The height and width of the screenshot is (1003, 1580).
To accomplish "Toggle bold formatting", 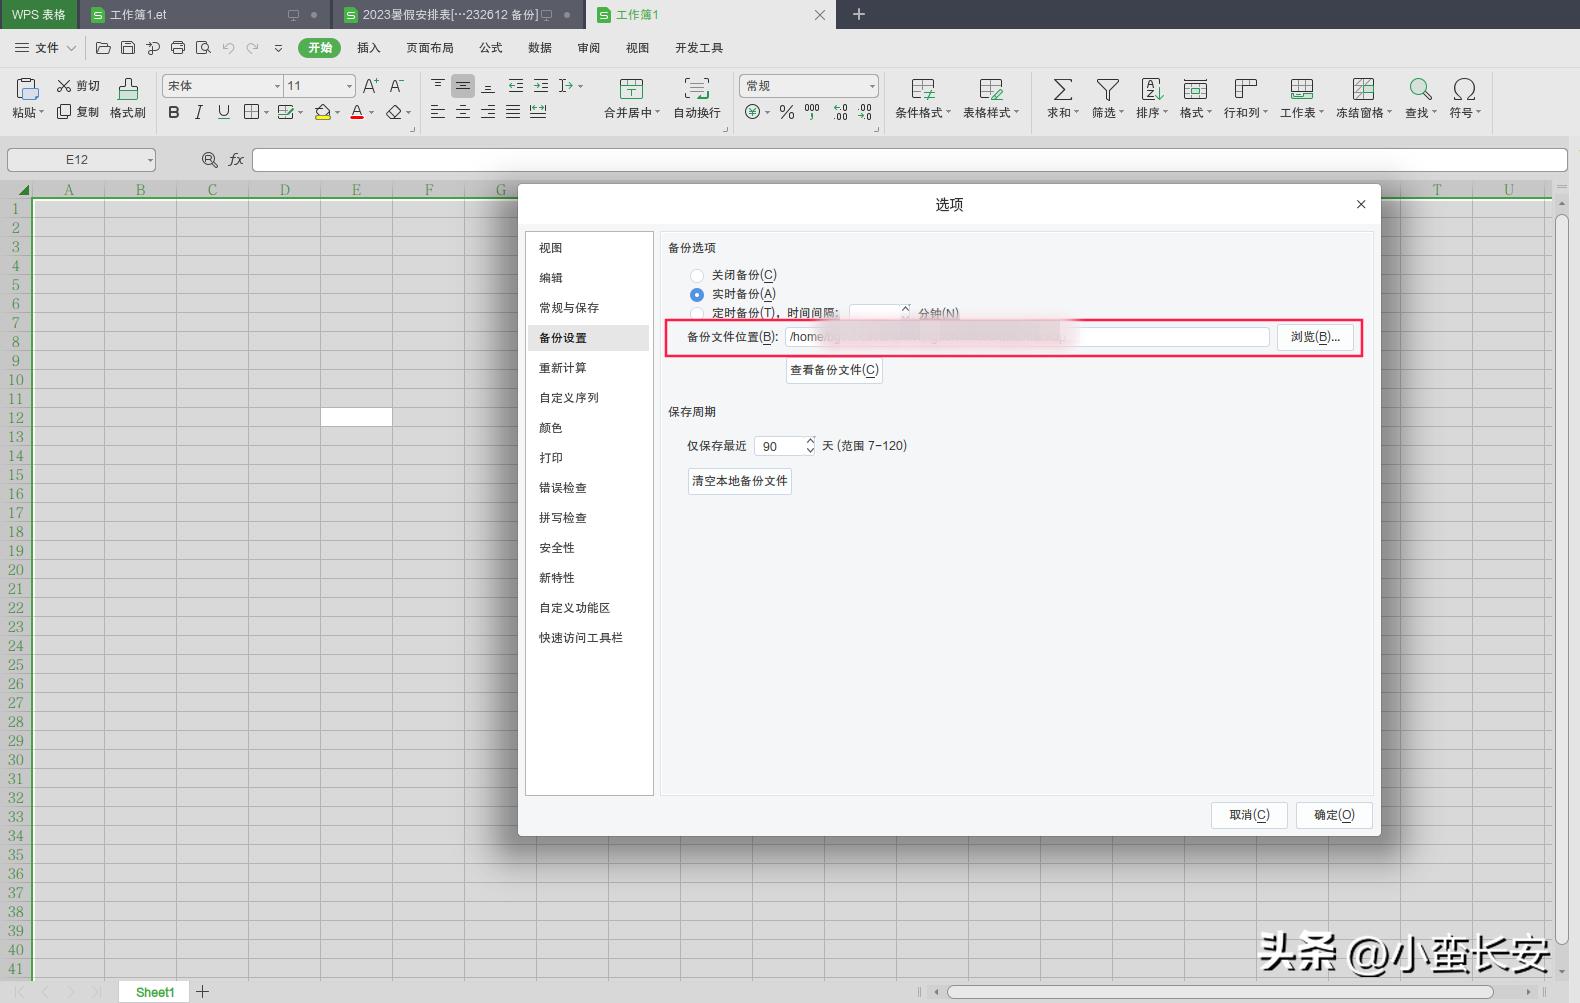I will point(174,112).
